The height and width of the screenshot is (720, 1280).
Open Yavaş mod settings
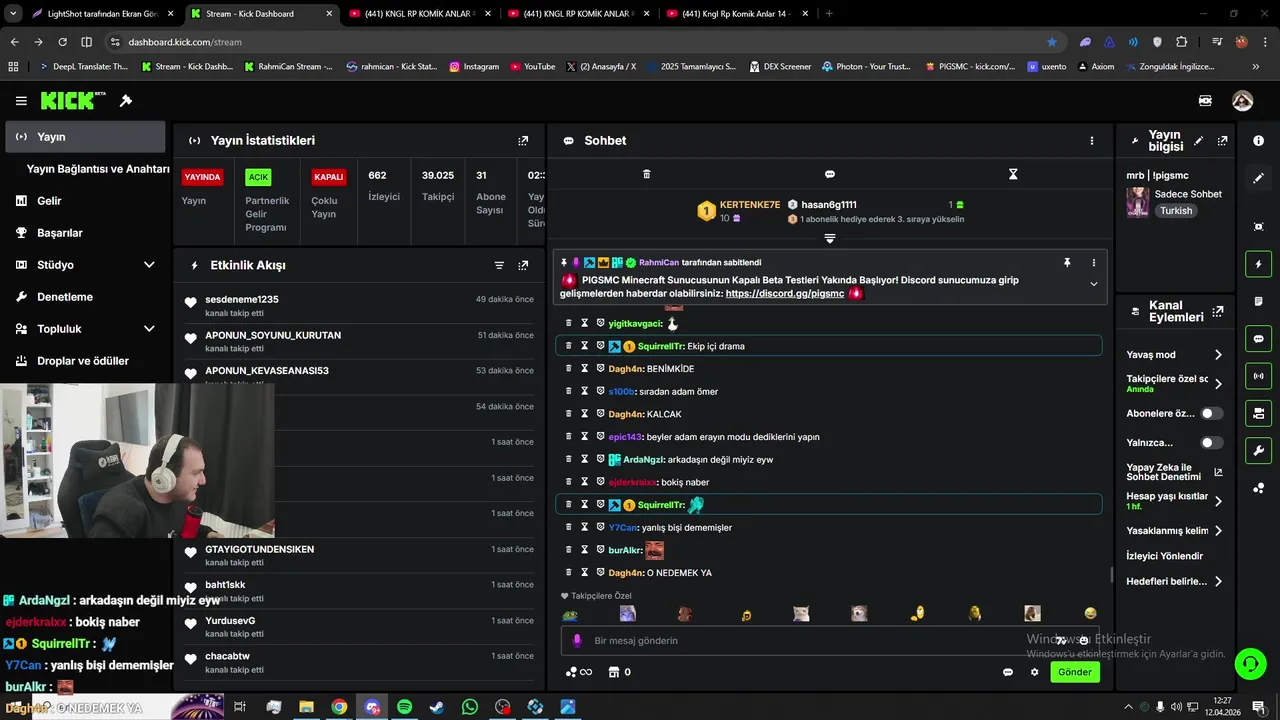click(x=1174, y=354)
